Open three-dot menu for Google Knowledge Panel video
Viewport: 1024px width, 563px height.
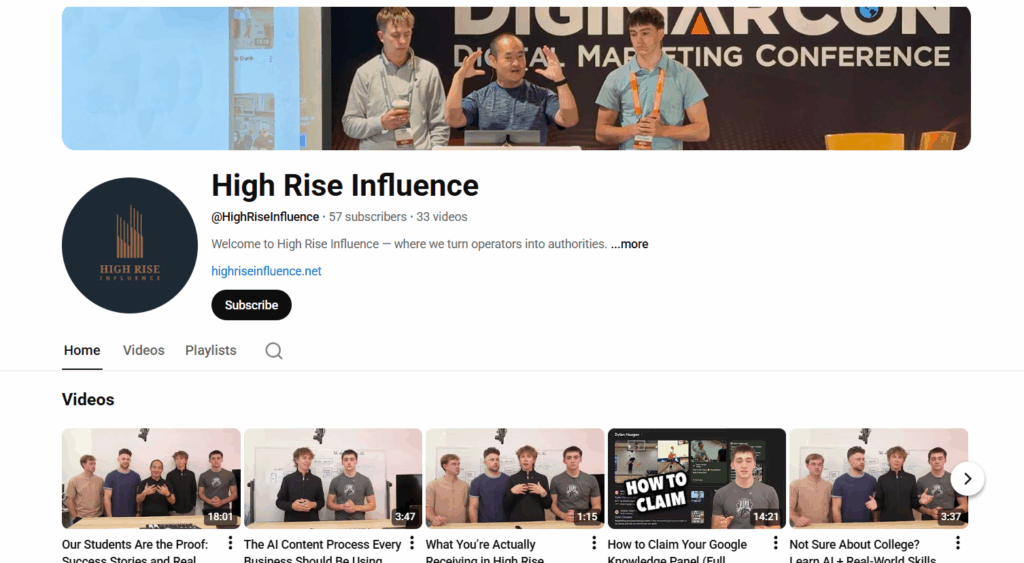(x=775, y=543)
